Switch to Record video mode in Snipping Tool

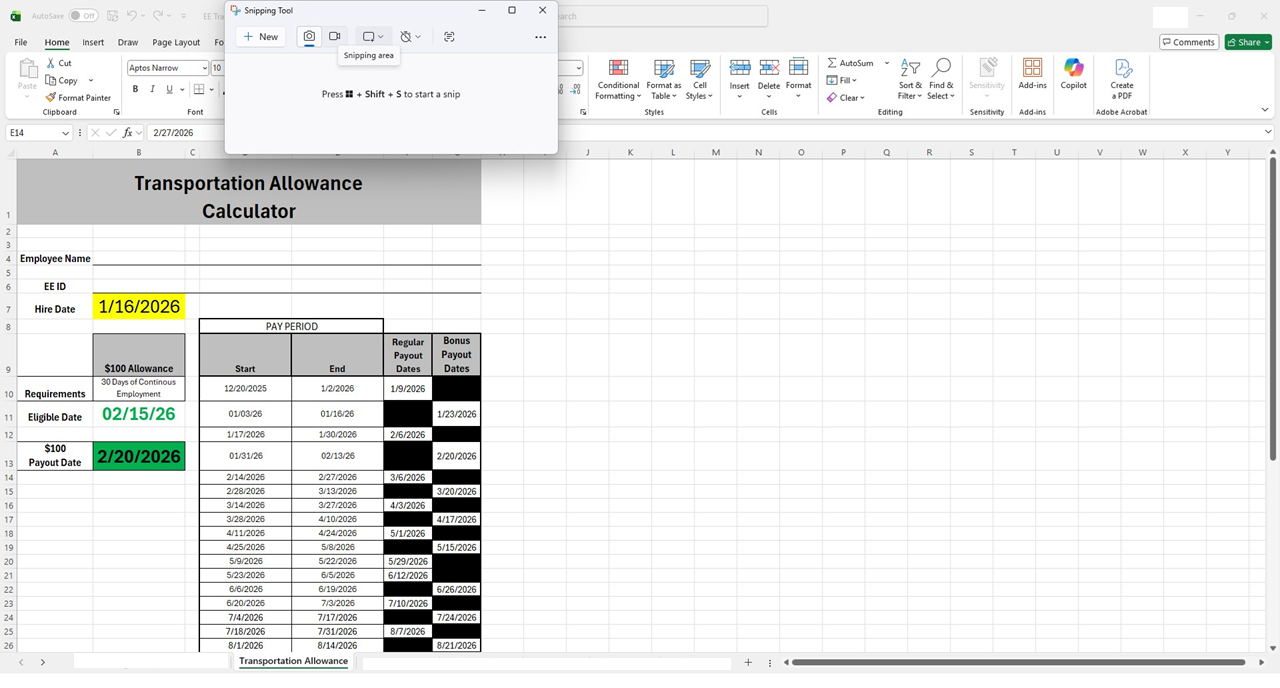tap(335, 36)
